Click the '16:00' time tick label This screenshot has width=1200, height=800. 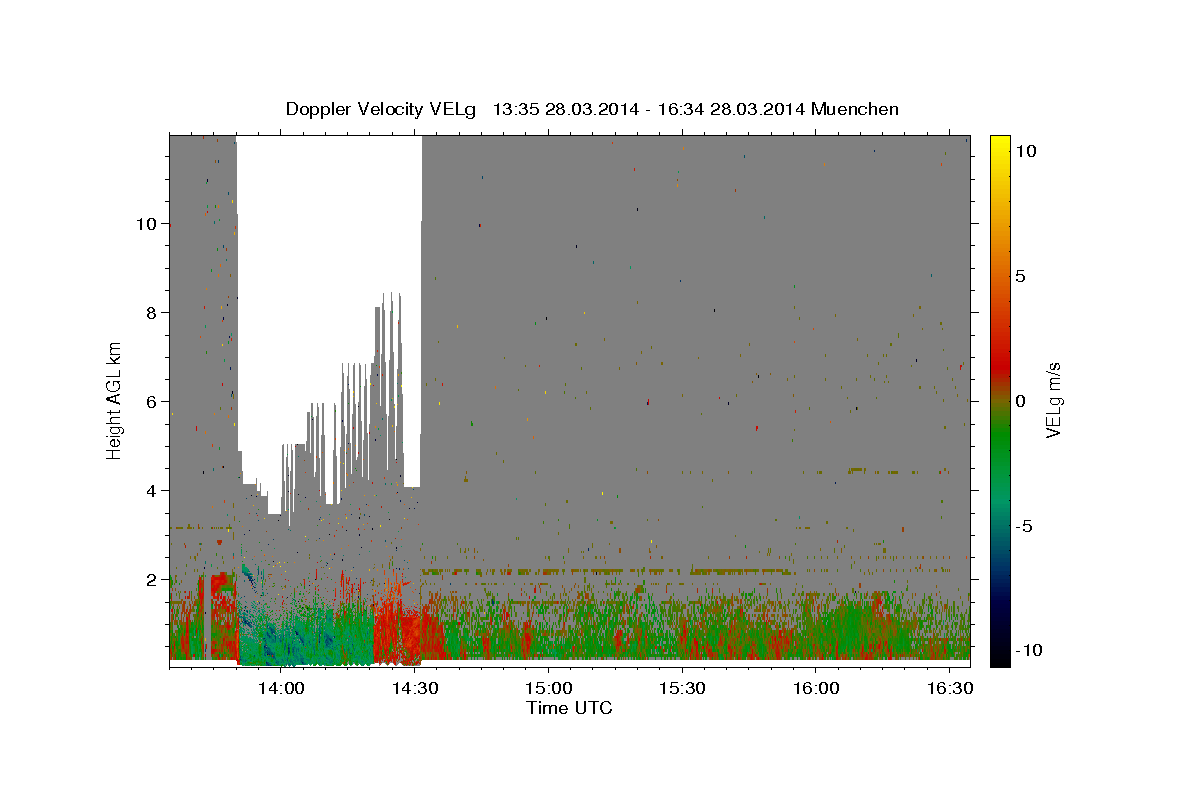coord(815,688)
